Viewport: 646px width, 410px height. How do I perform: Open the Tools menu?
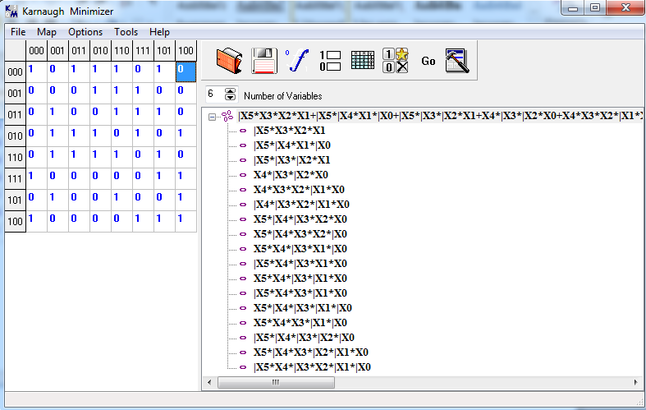coord(126,32)
